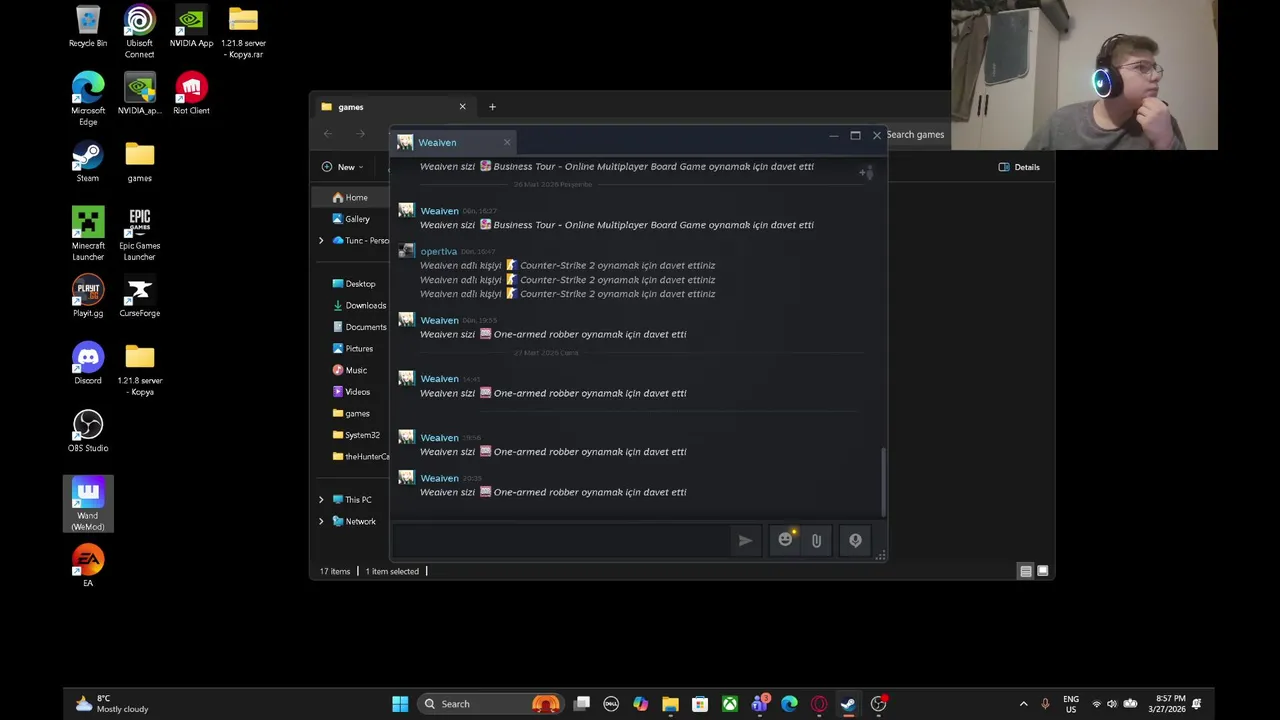Click the Steam chat vertical scrollbar

point(883,480)
